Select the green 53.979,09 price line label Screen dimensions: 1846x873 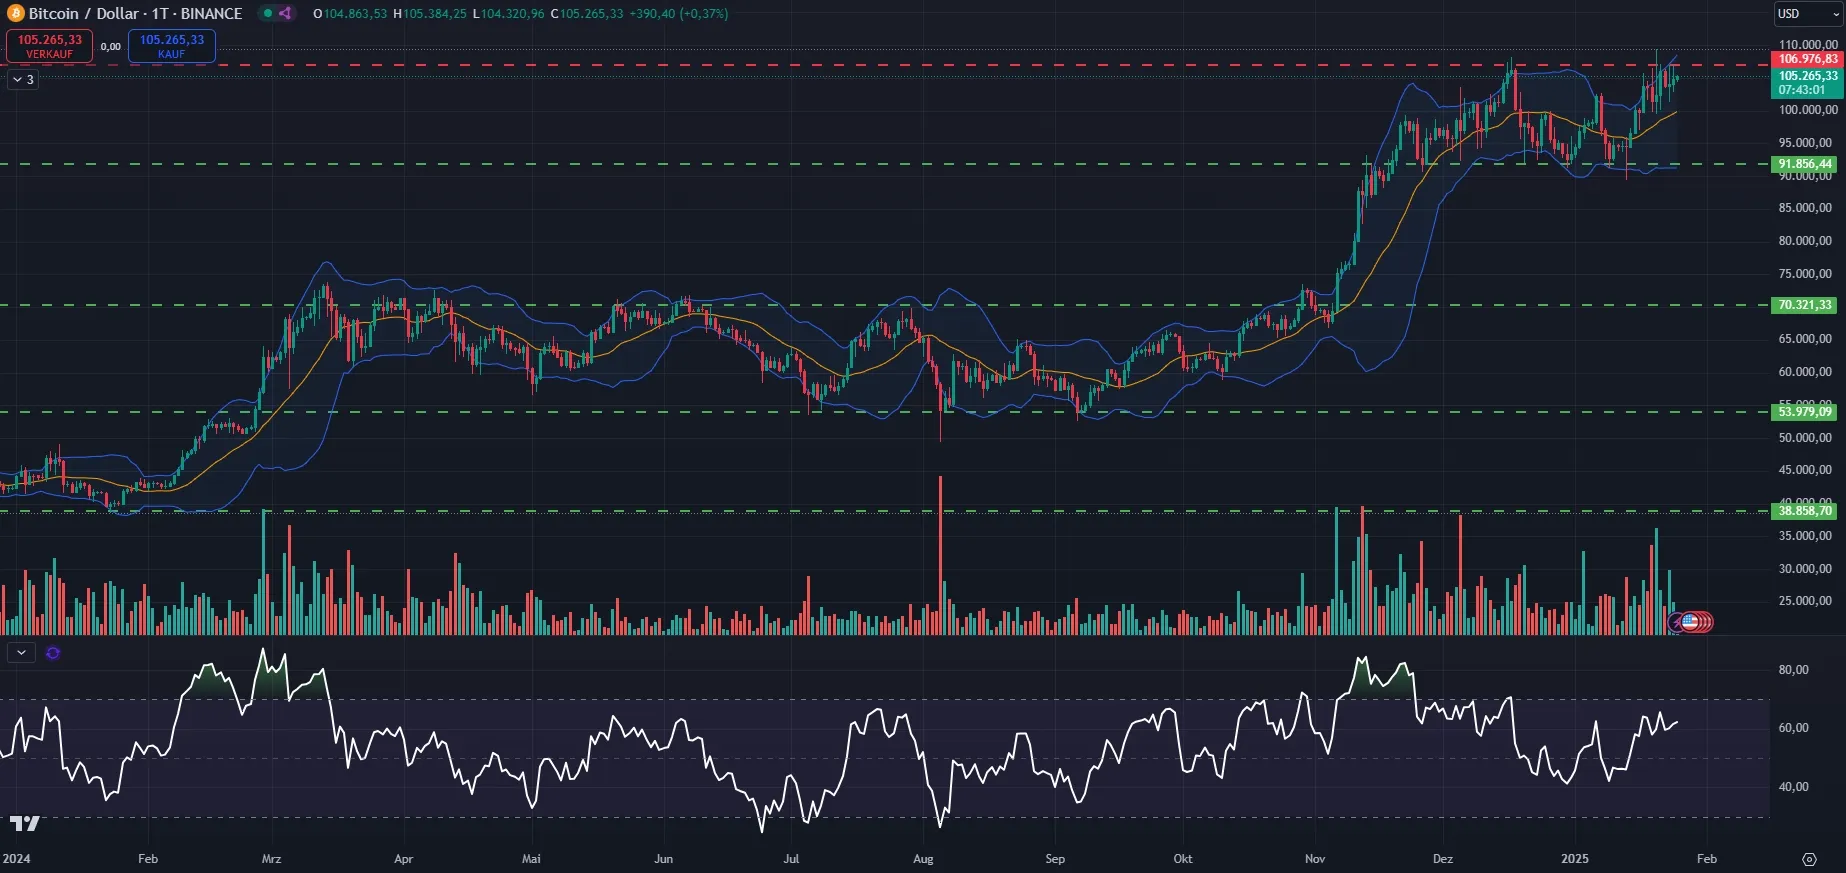point(1805,411)
